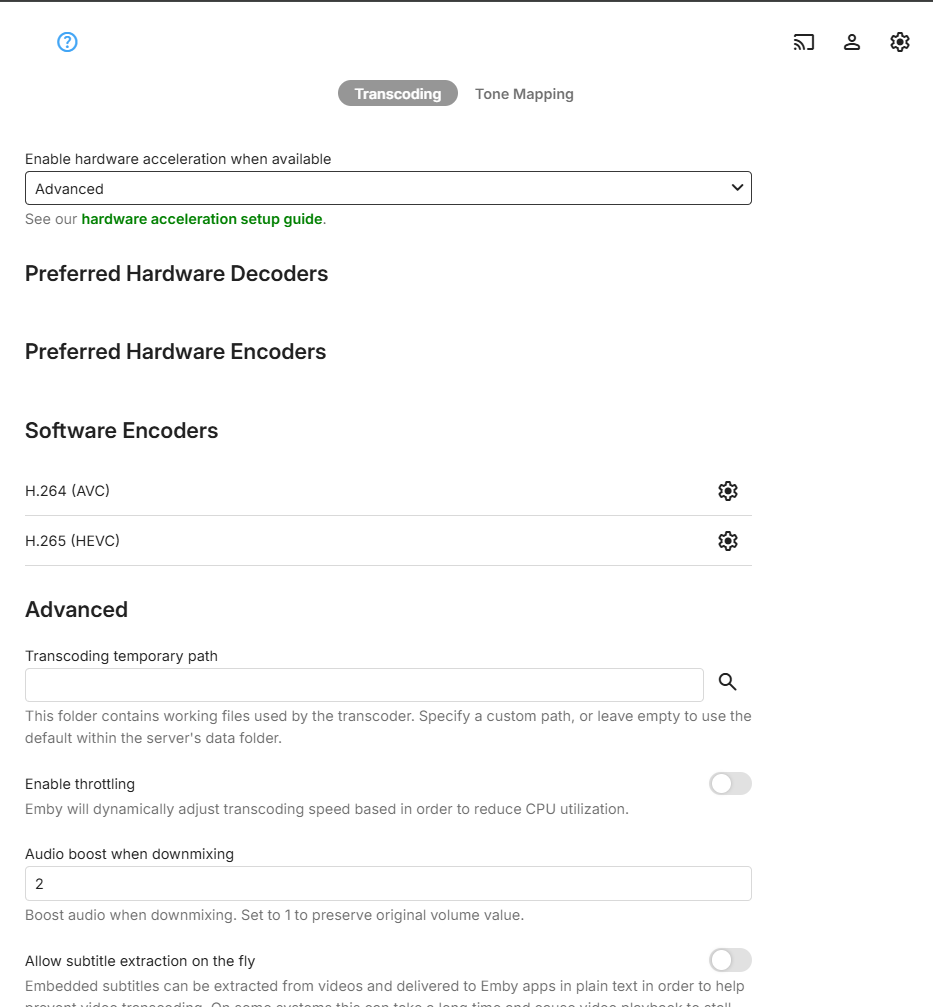Open the help question mark icon
This screenshot has width=933, height=1007.
coord(67,42)
